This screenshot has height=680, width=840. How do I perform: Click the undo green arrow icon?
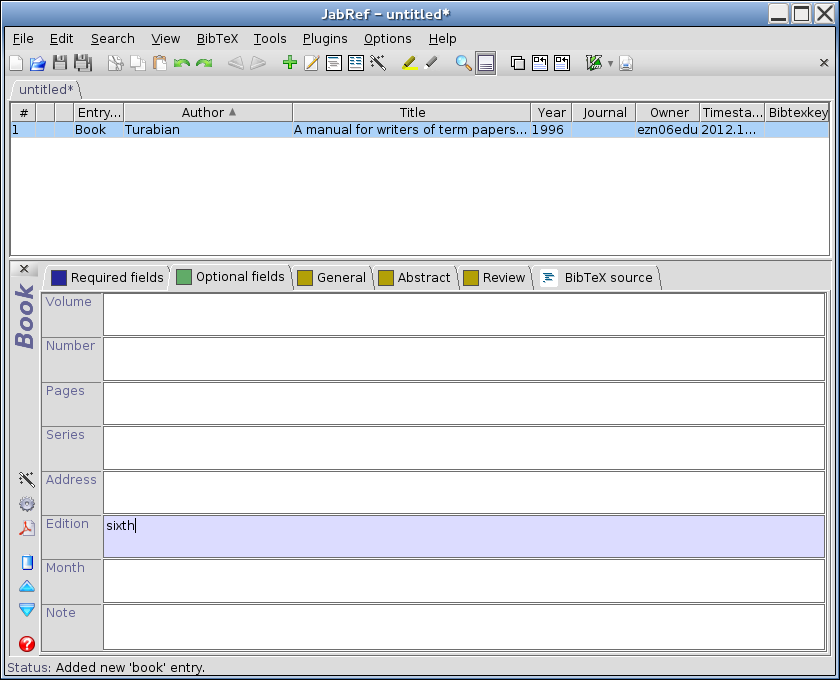[x=181, y=63]
